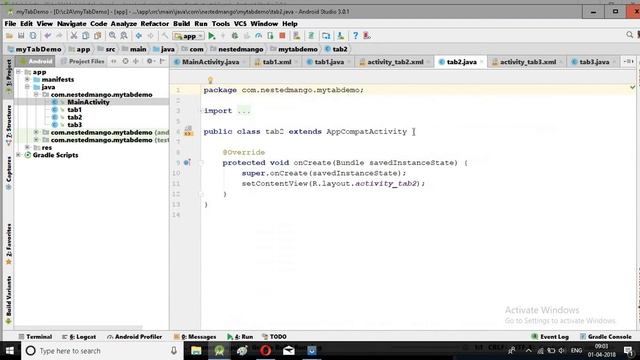The image size is (640, 360).
Task: Click the Cut scissors icon
Action: [74, 36]
